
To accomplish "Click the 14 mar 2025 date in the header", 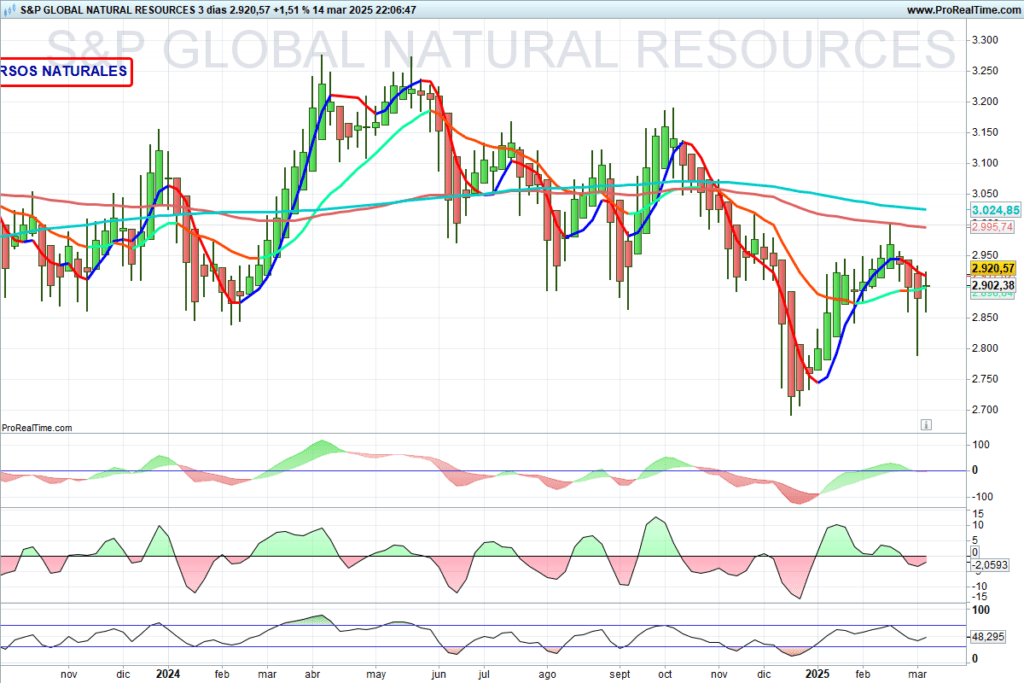I will click(x=343, y=10).
